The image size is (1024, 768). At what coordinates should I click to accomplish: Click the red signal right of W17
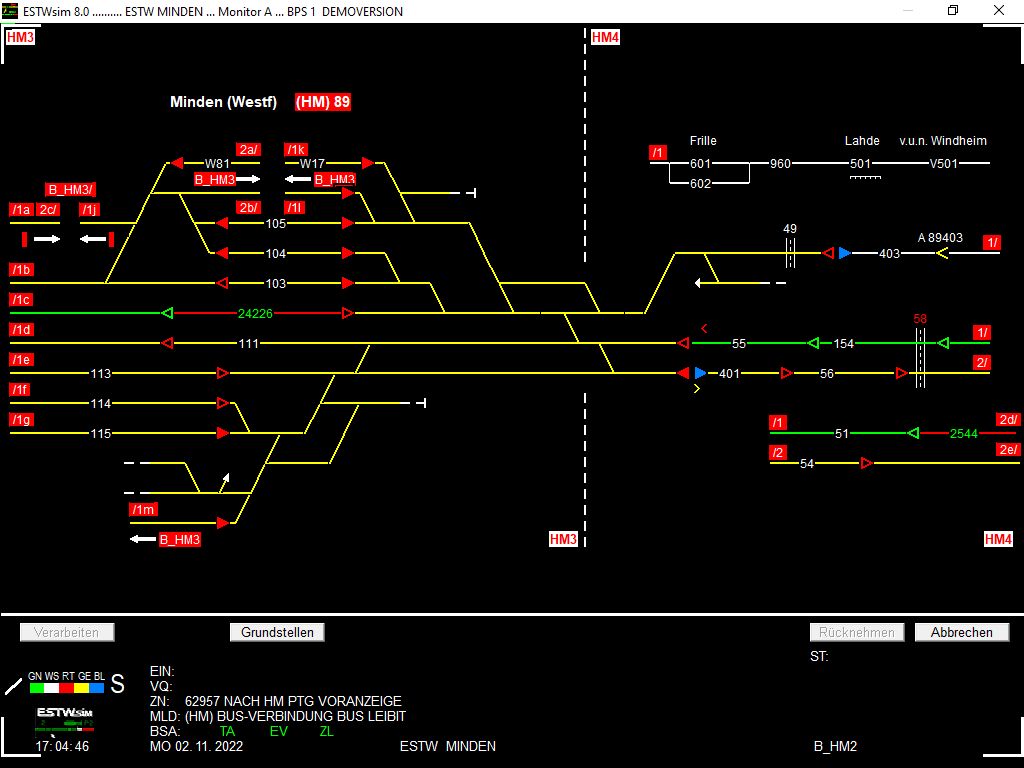click(368, 163)
